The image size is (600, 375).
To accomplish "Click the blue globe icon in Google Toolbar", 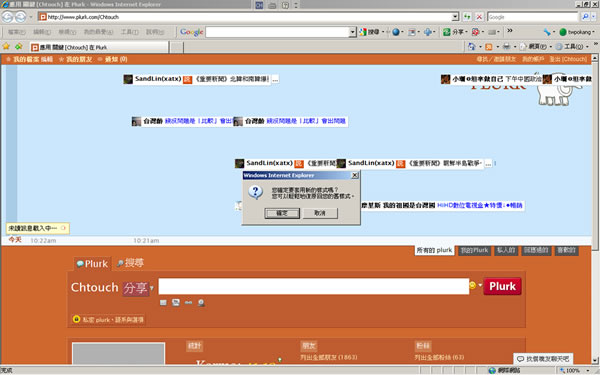I will pyautogui.click(x=396, y=32).
